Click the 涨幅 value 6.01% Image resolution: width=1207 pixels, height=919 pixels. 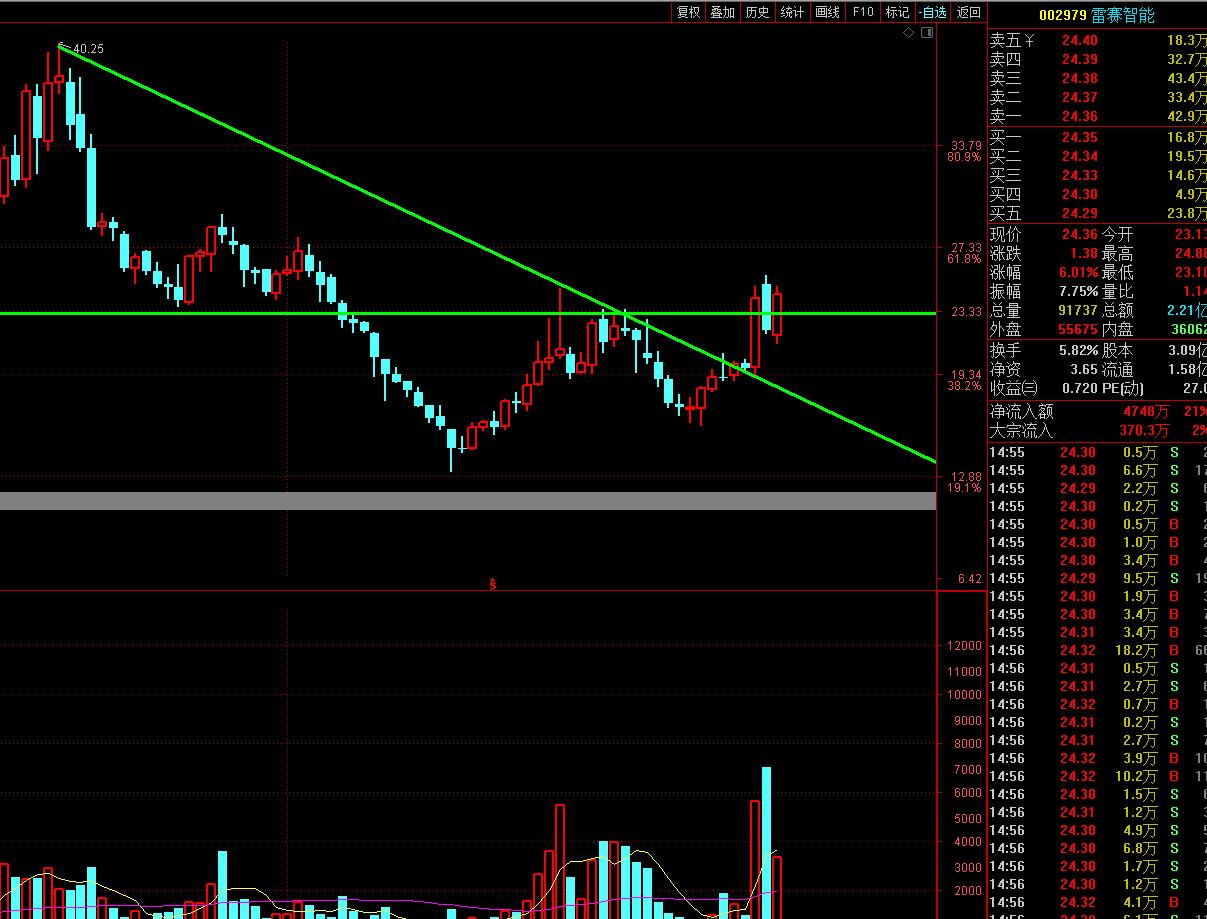click(1077, 273)
